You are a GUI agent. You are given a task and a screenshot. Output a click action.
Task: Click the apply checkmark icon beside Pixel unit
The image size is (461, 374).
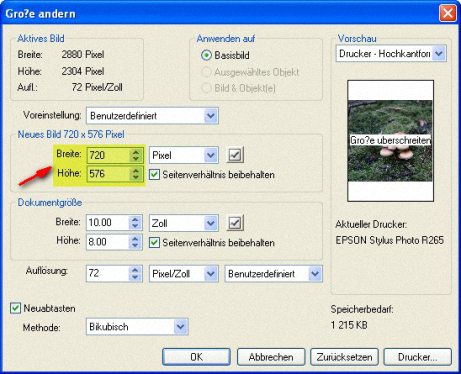235,155
